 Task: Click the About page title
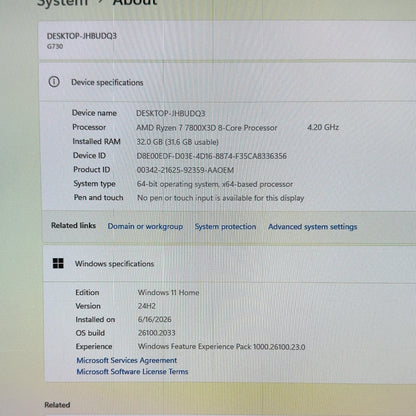135,3
